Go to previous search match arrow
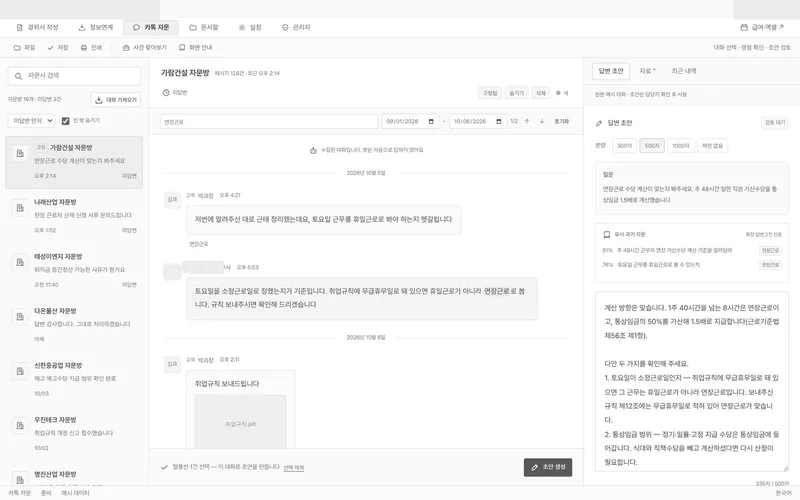The width and height of the screenshot is (800, 500). click(527, 121)
